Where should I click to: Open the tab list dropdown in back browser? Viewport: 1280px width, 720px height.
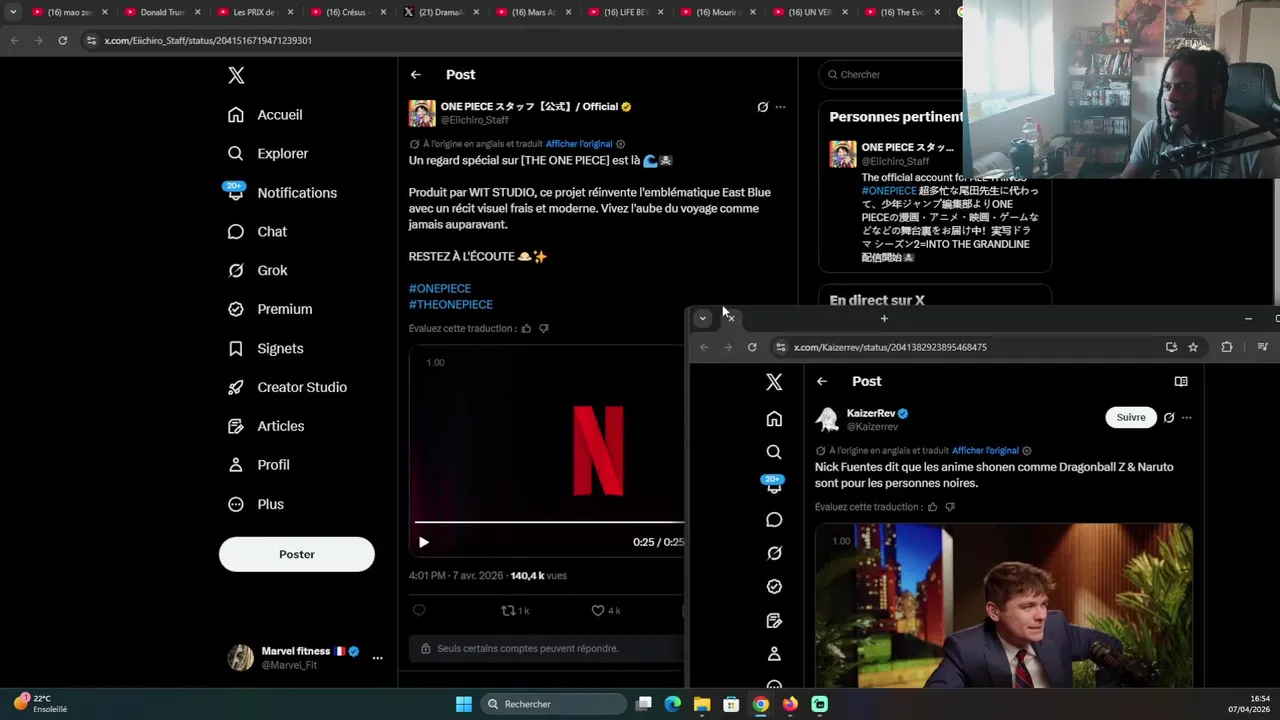point(13,12)
